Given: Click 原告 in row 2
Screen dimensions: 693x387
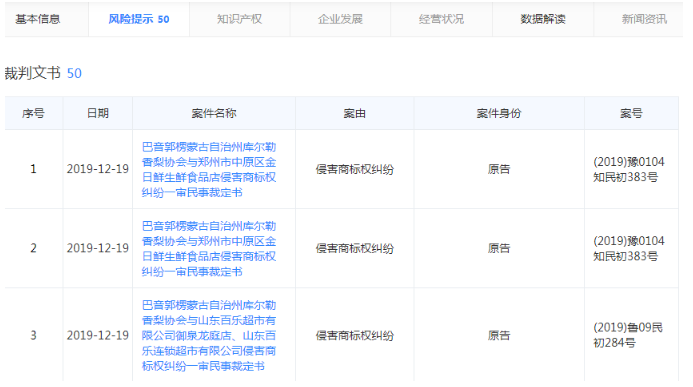Looking at the screenshot, I should coord(499,248).
